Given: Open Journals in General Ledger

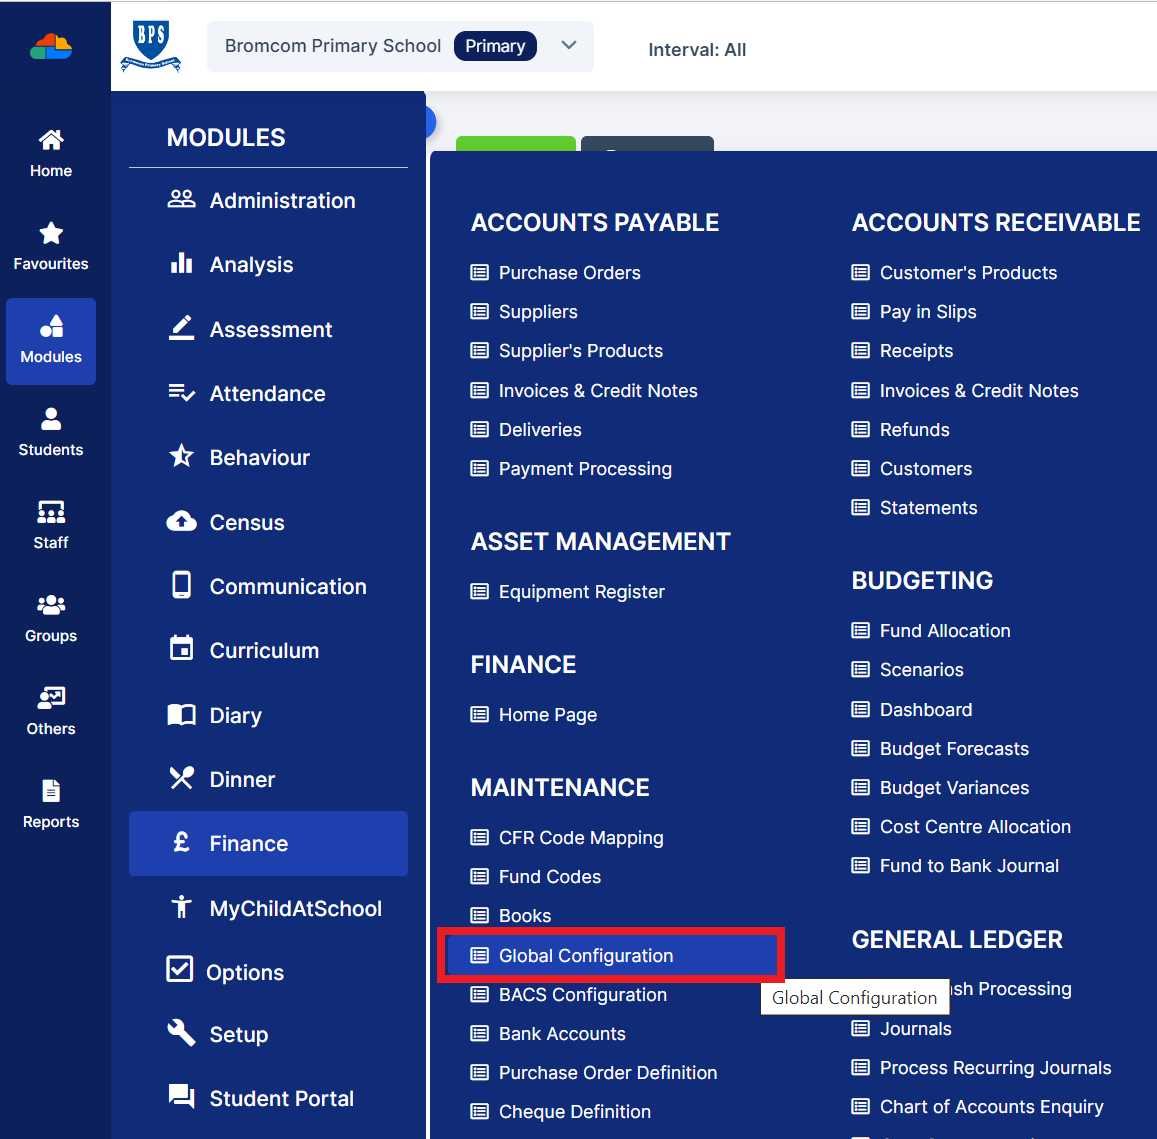Looking at the screenshot, I should click(914, 1028).
